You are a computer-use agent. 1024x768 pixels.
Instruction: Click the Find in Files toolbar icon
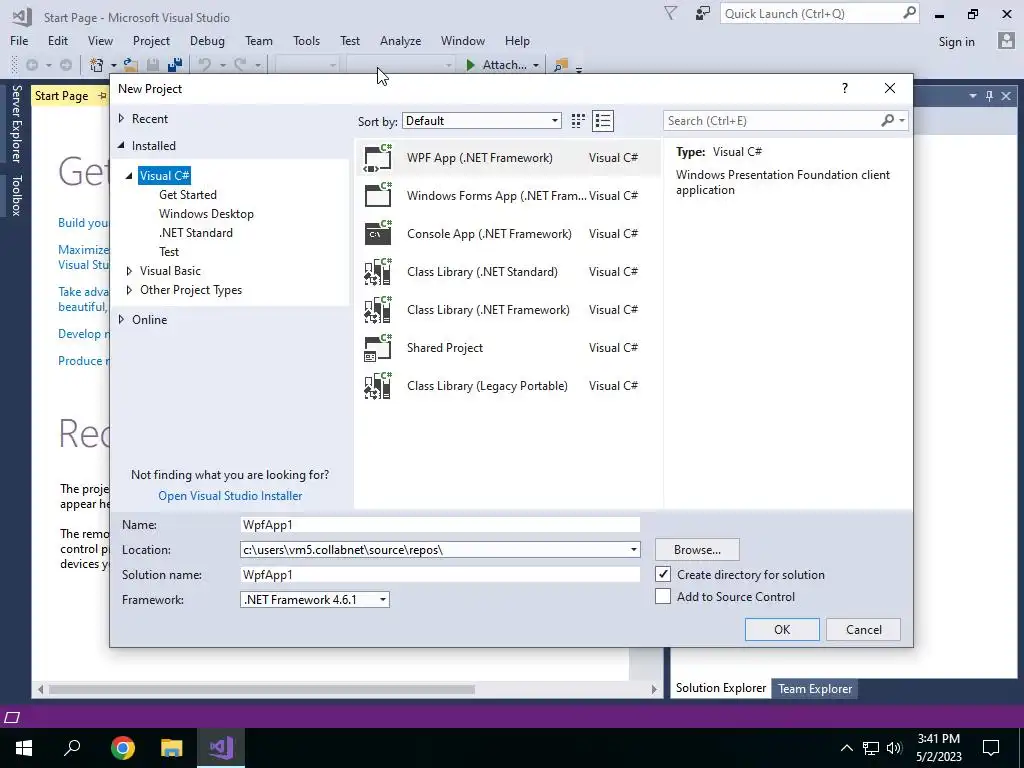[560, 65]
